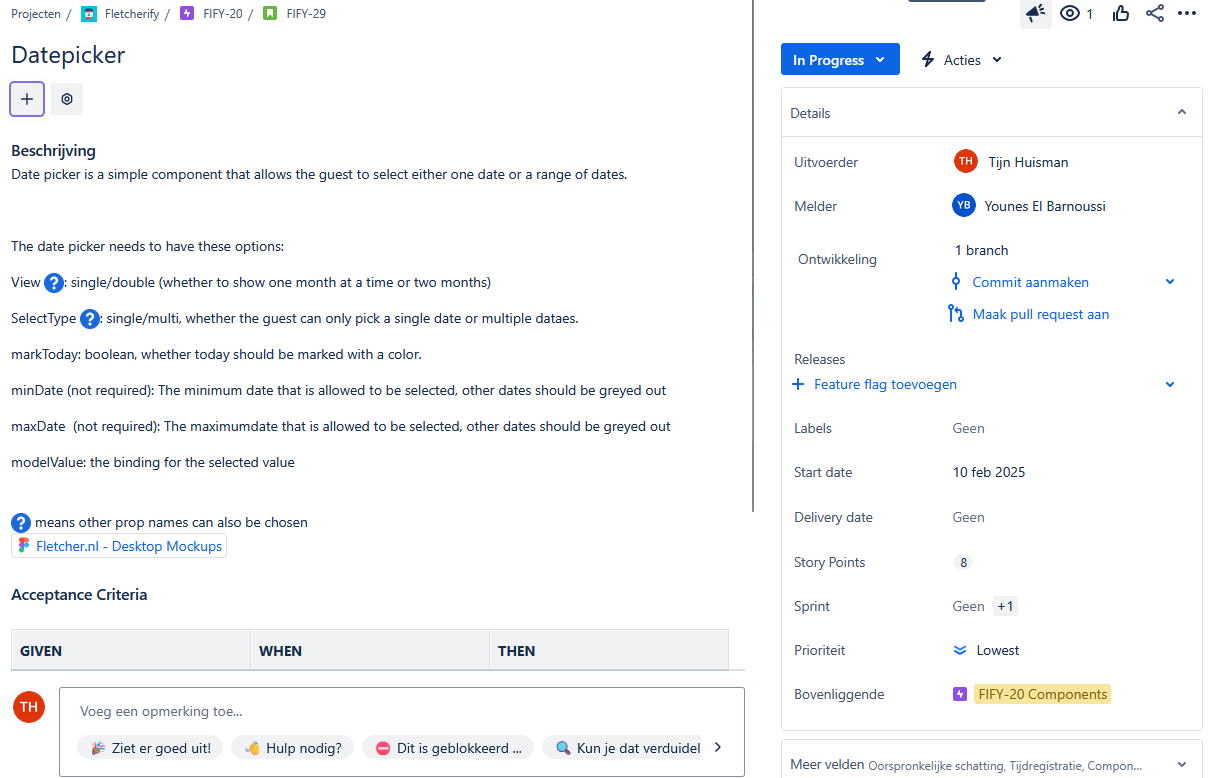Go to Projecten in breadcrumb

(x=35, y=14)
